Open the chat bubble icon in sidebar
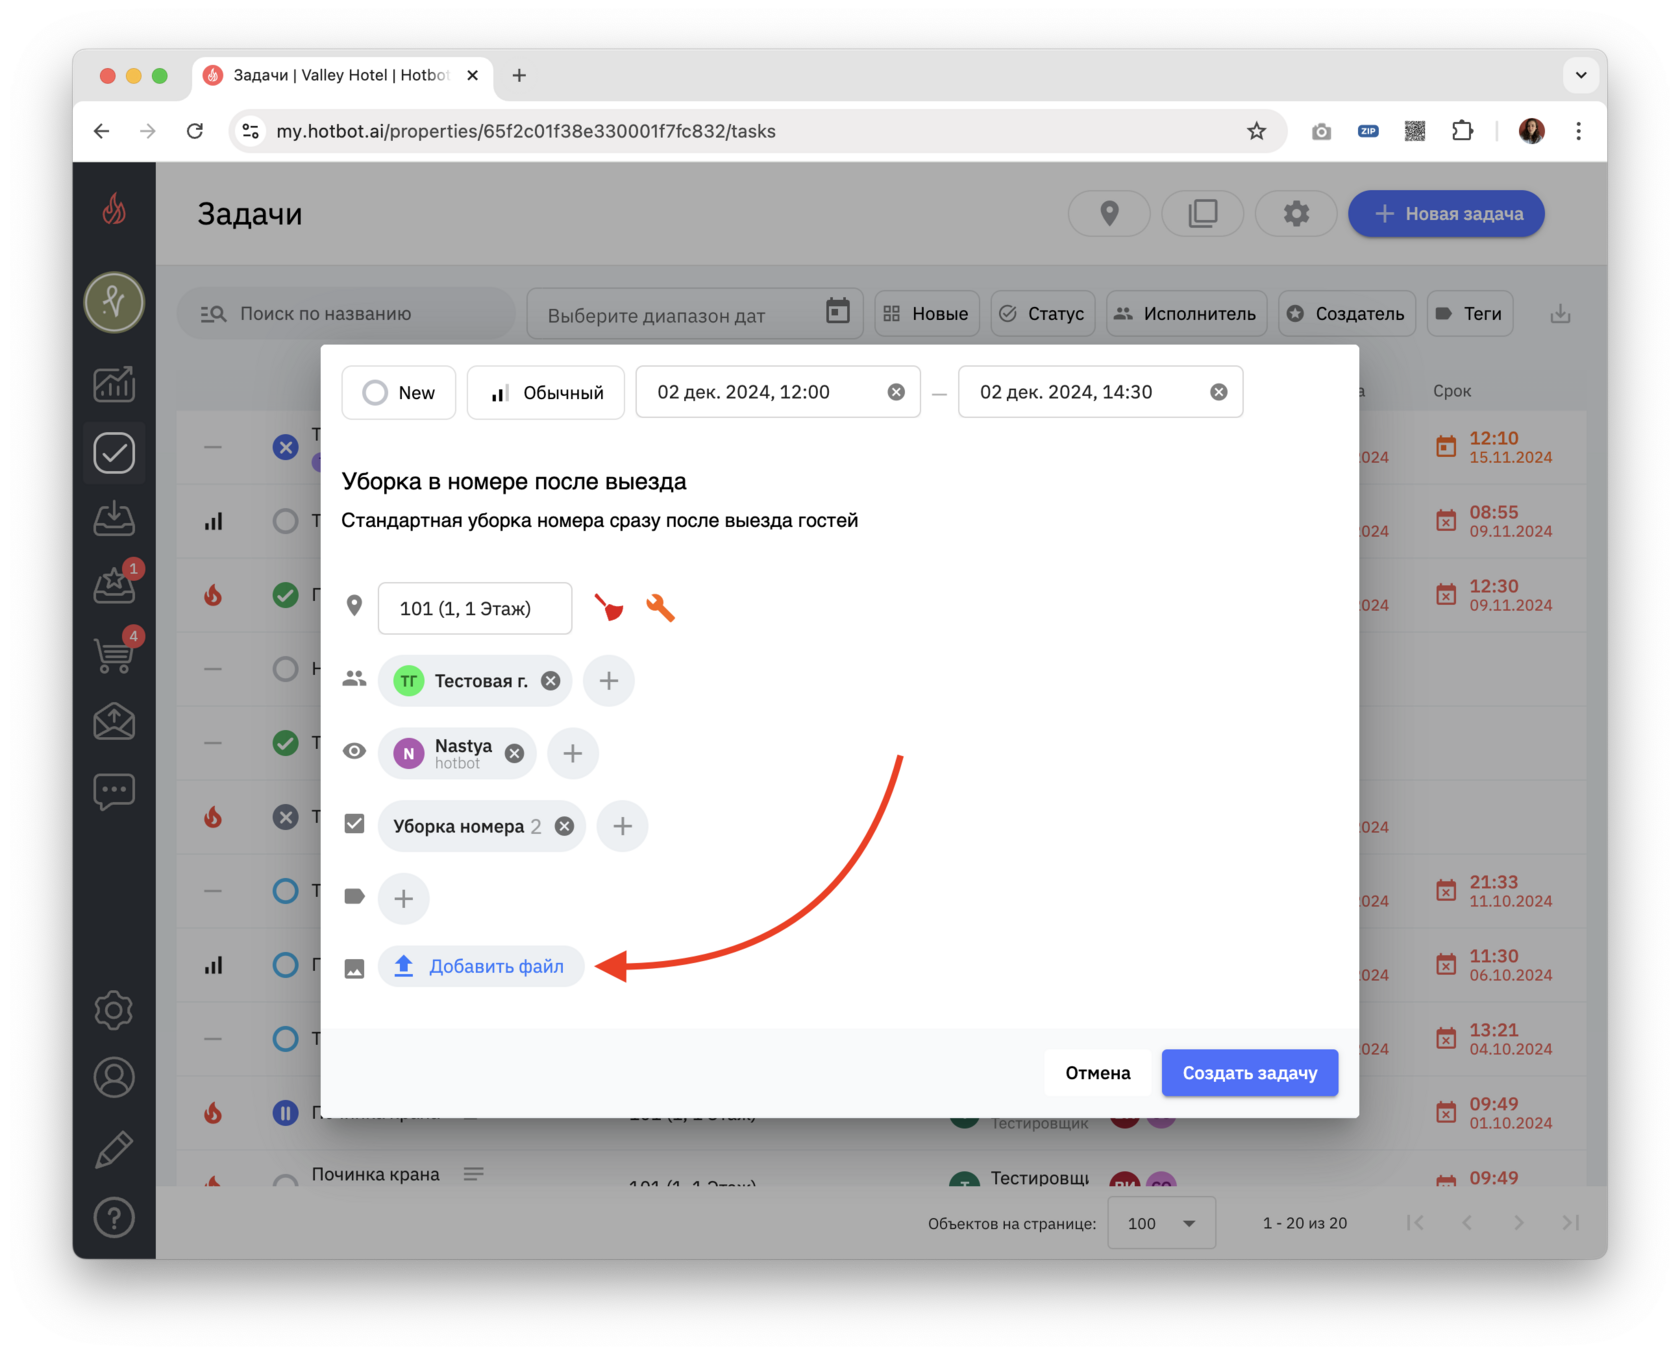The width and height of the screenshot is (1680, 1355). pos(114,791)
